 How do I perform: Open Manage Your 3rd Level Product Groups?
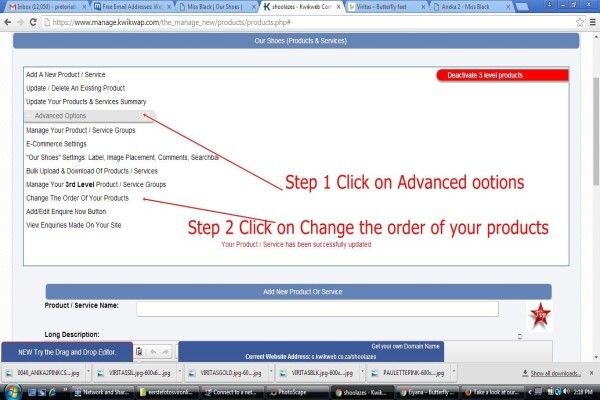pos(96,184)
